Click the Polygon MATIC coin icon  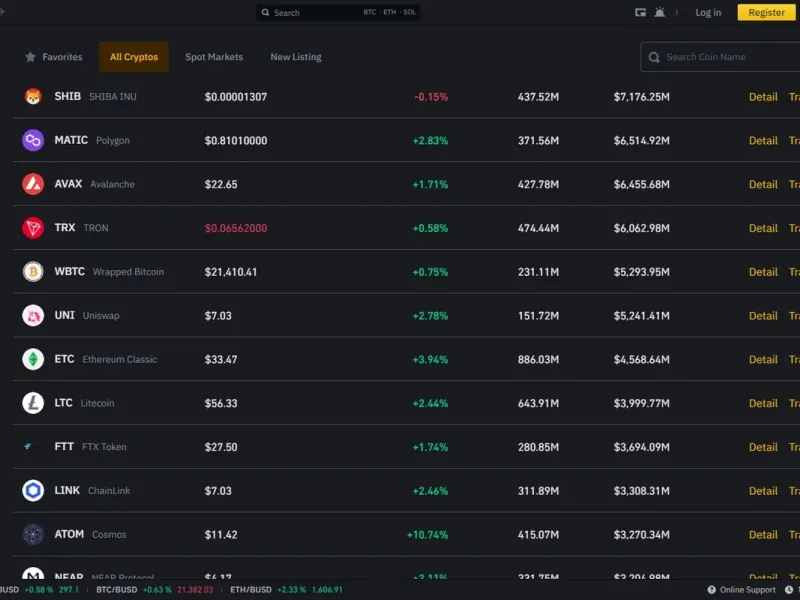tap(33, 141)
